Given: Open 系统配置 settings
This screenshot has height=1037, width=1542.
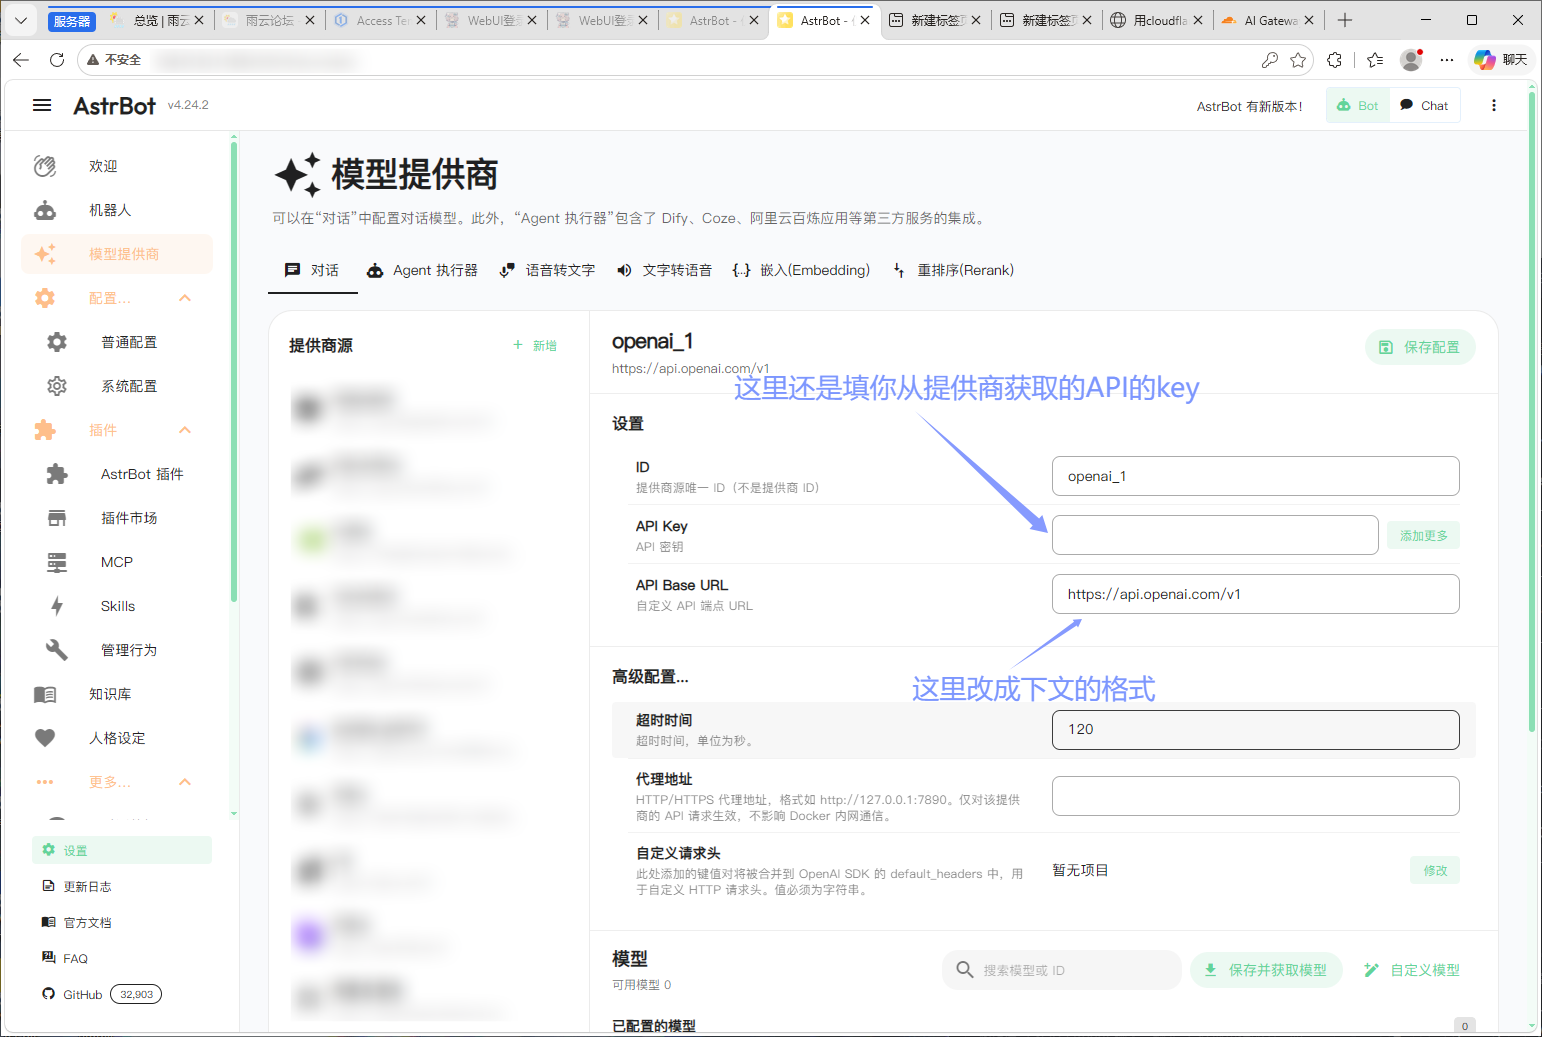Looking at the screenshot, I should pos(117,386).
